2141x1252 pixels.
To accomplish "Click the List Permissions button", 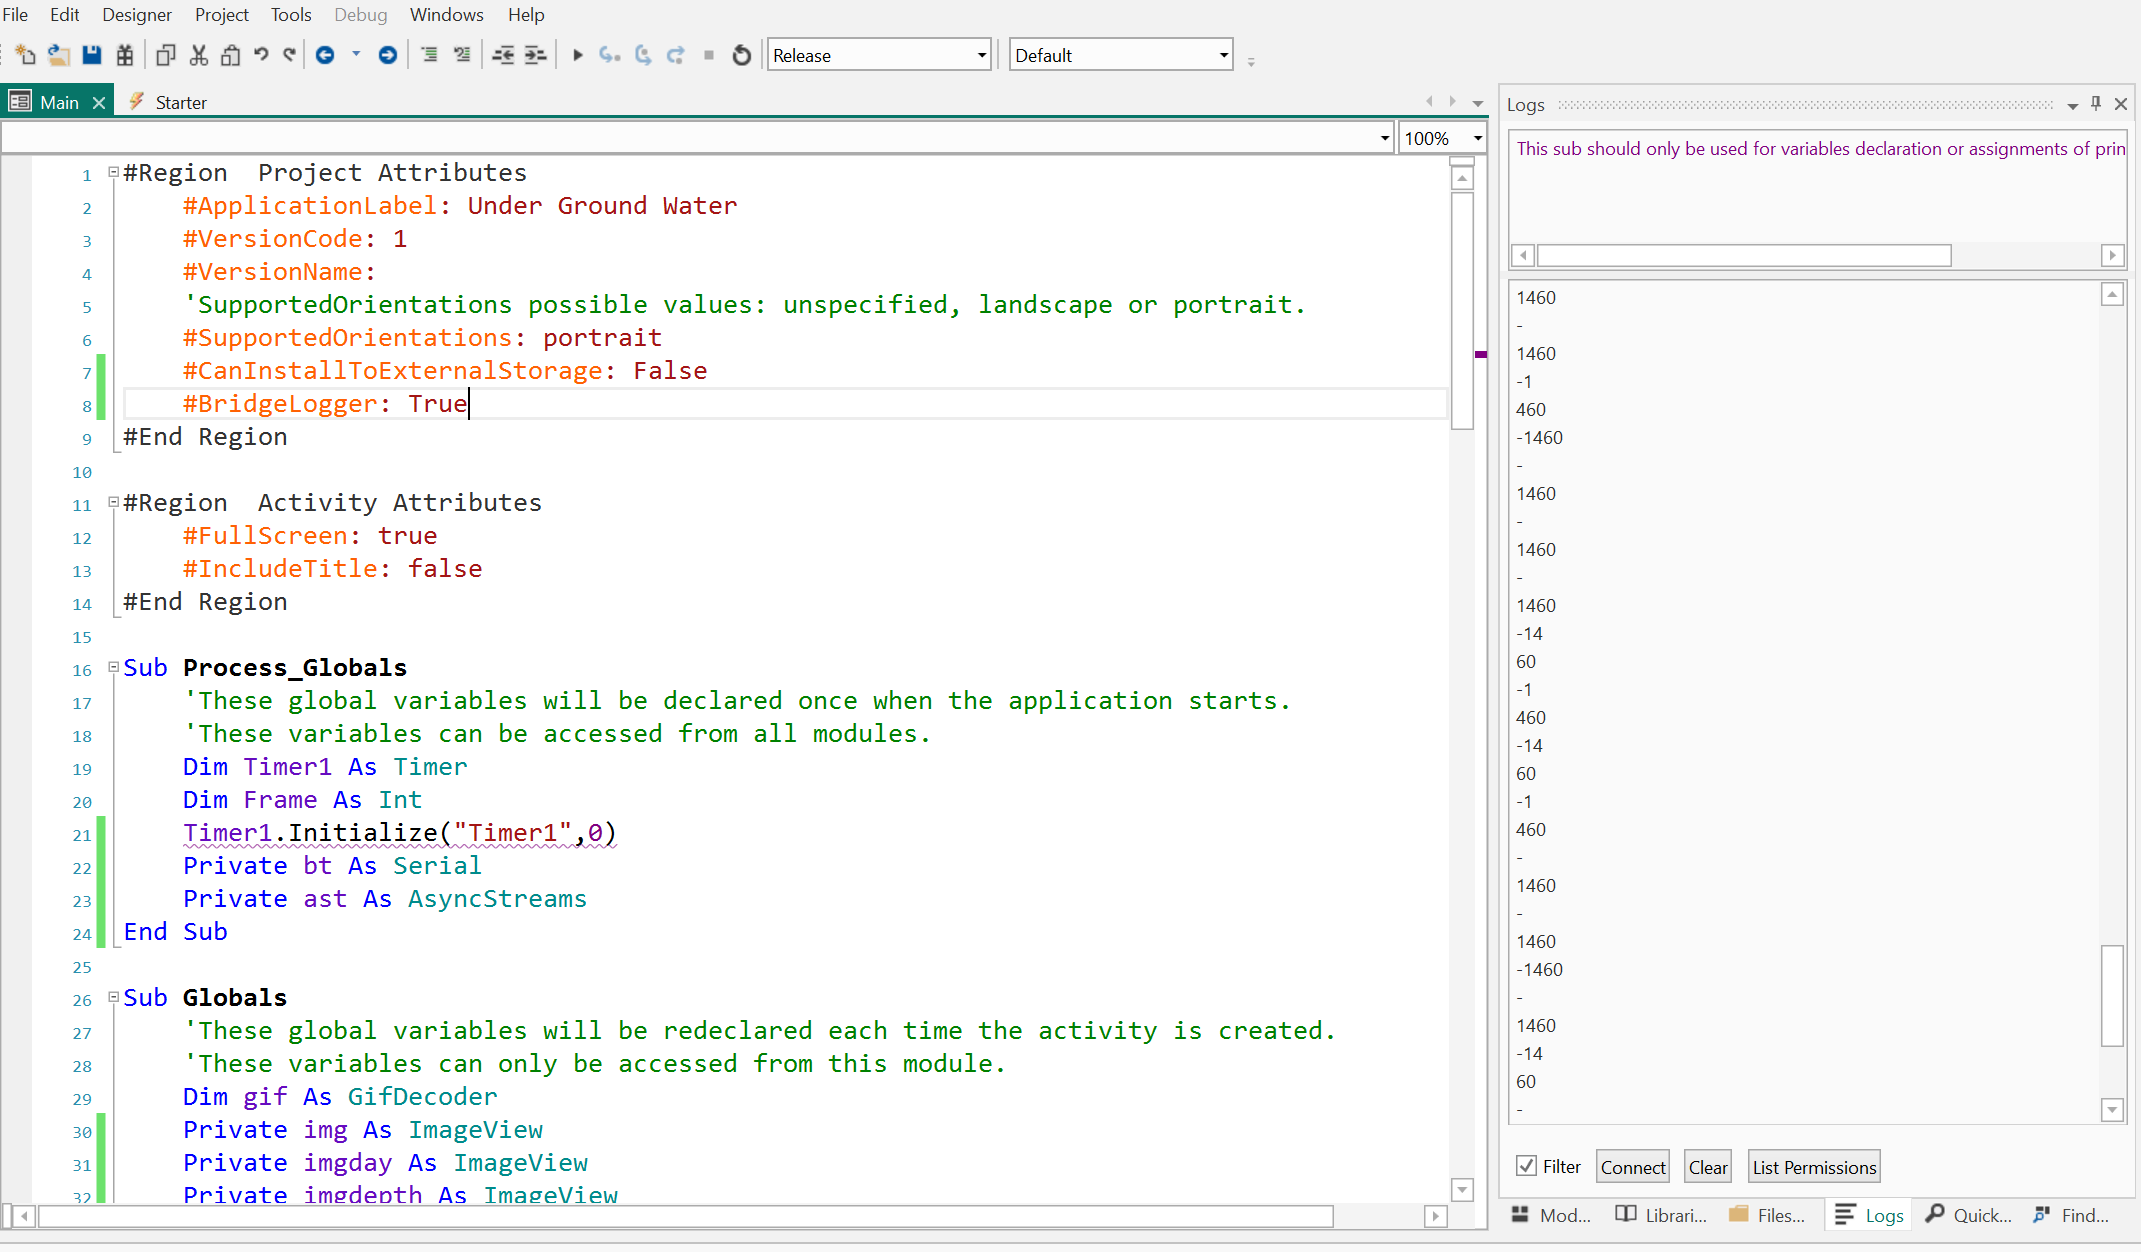I will coord(1814,1167).
